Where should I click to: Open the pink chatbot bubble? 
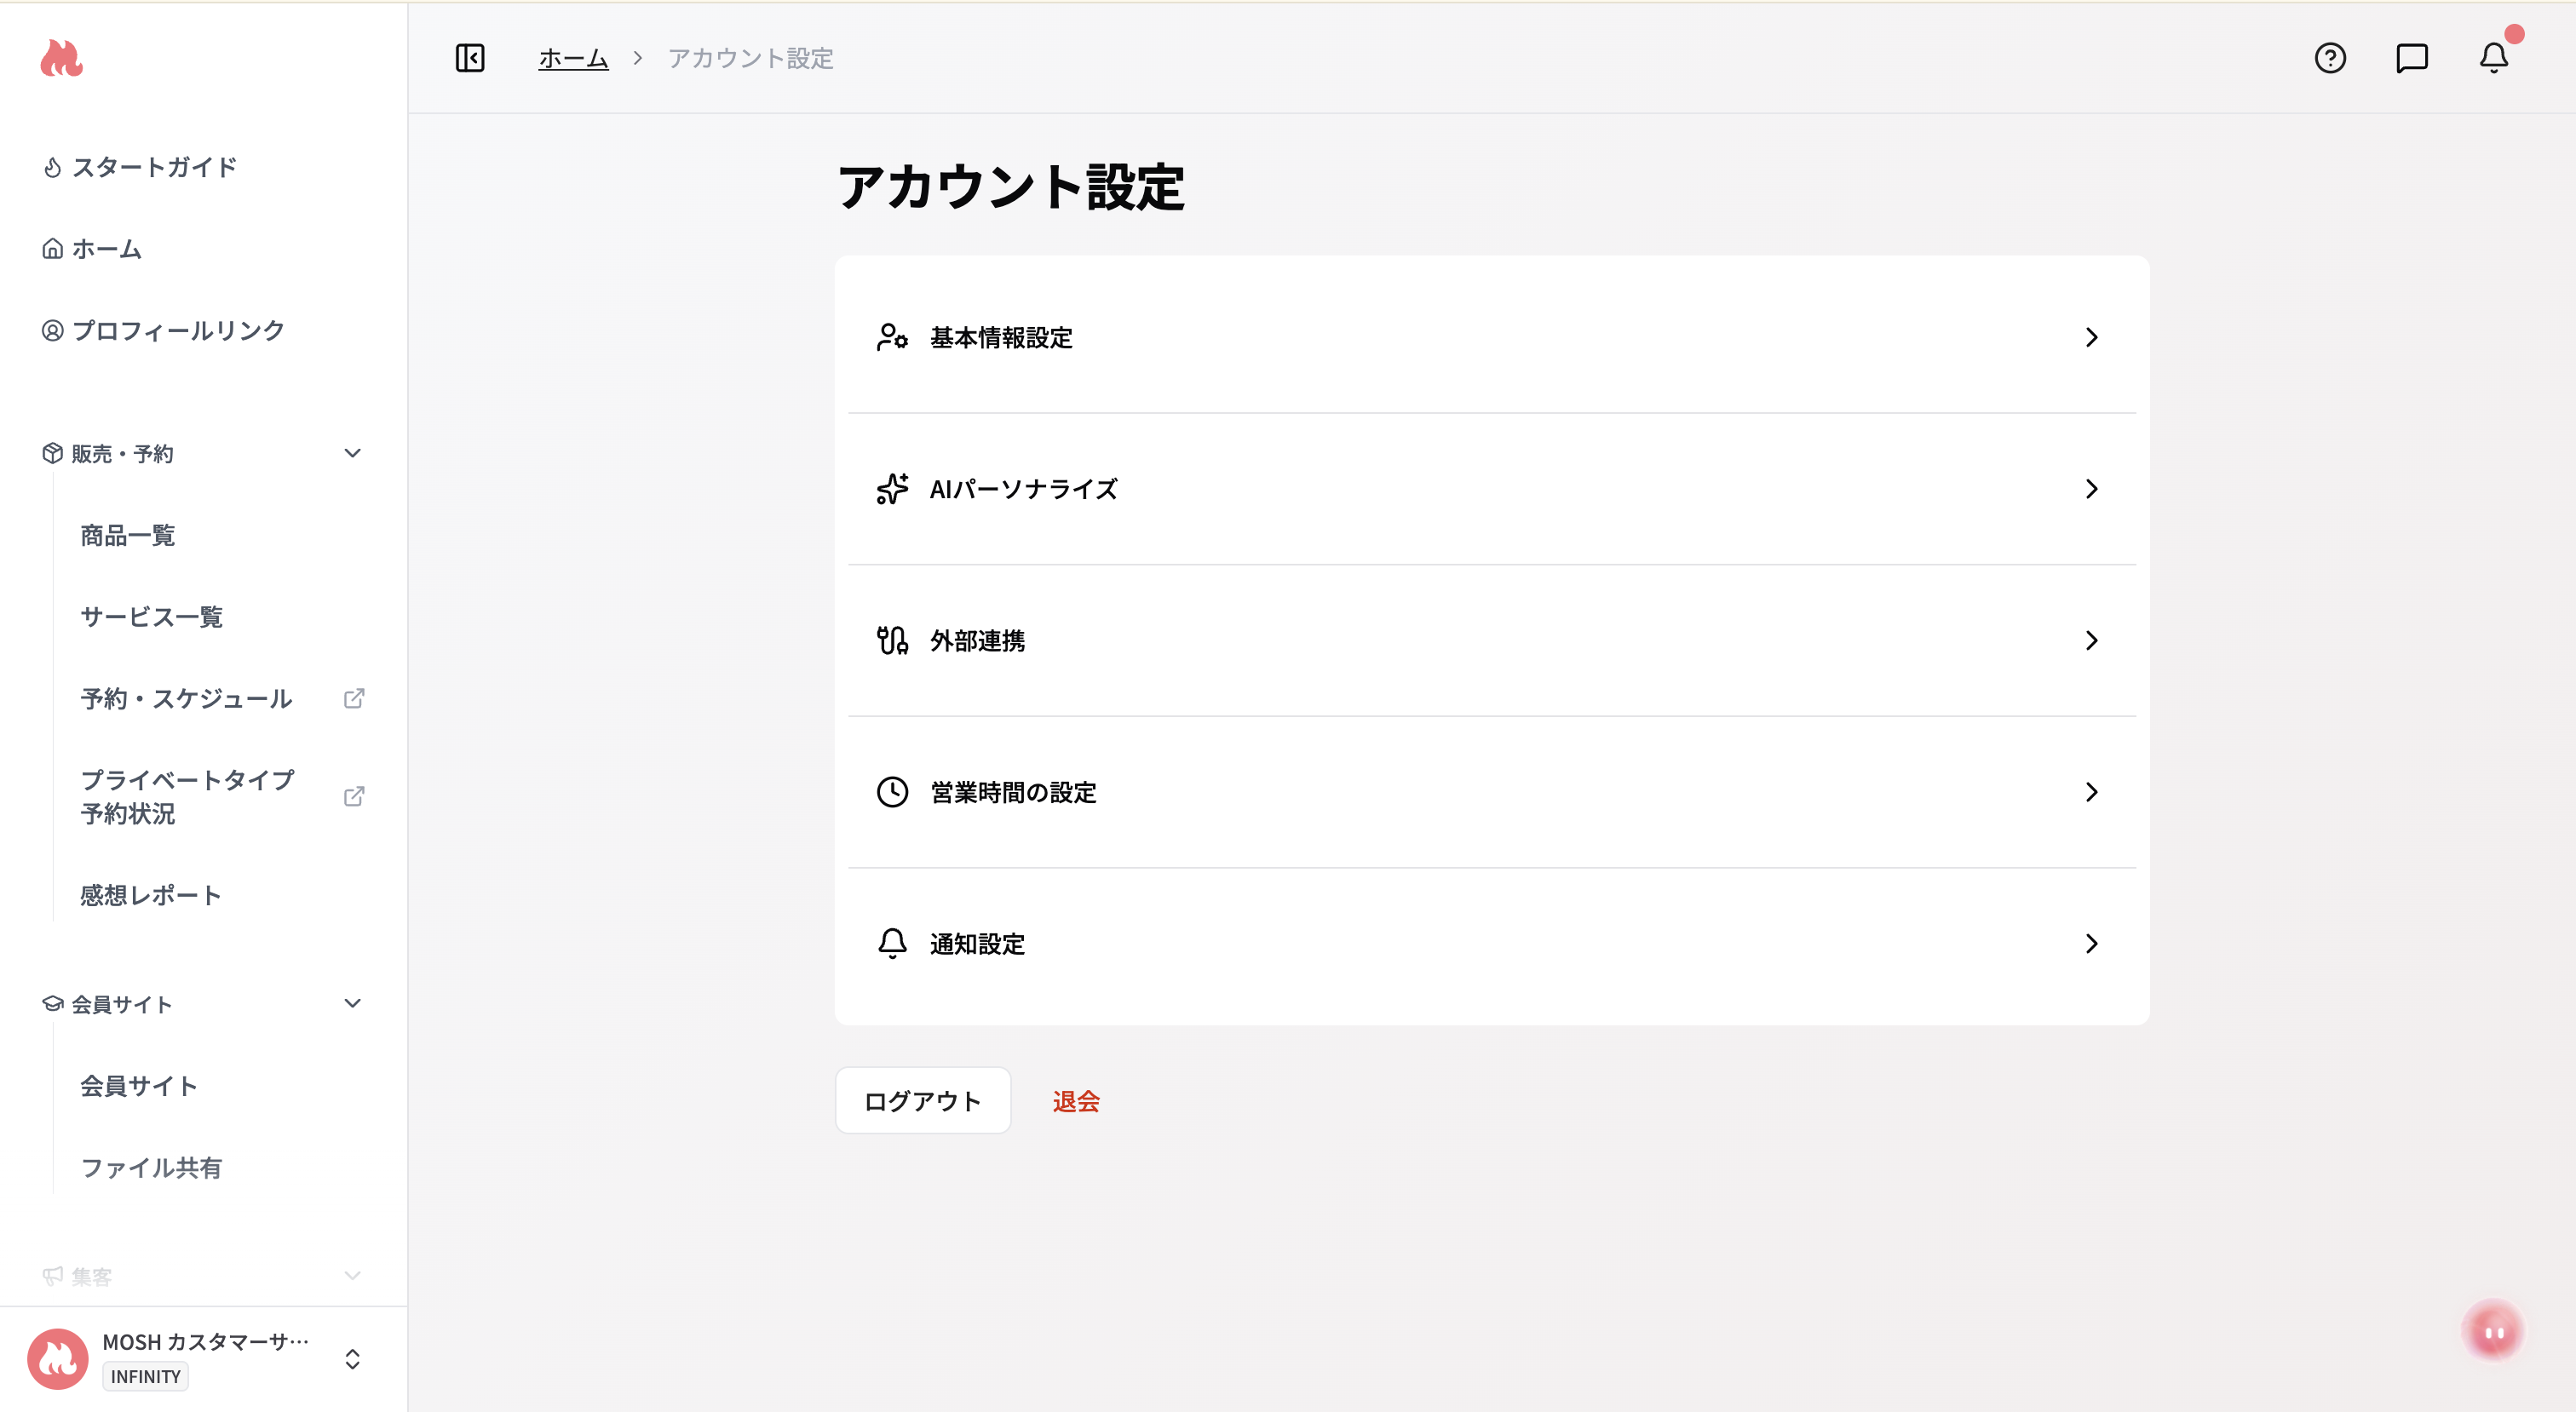click(2494, 1331)
